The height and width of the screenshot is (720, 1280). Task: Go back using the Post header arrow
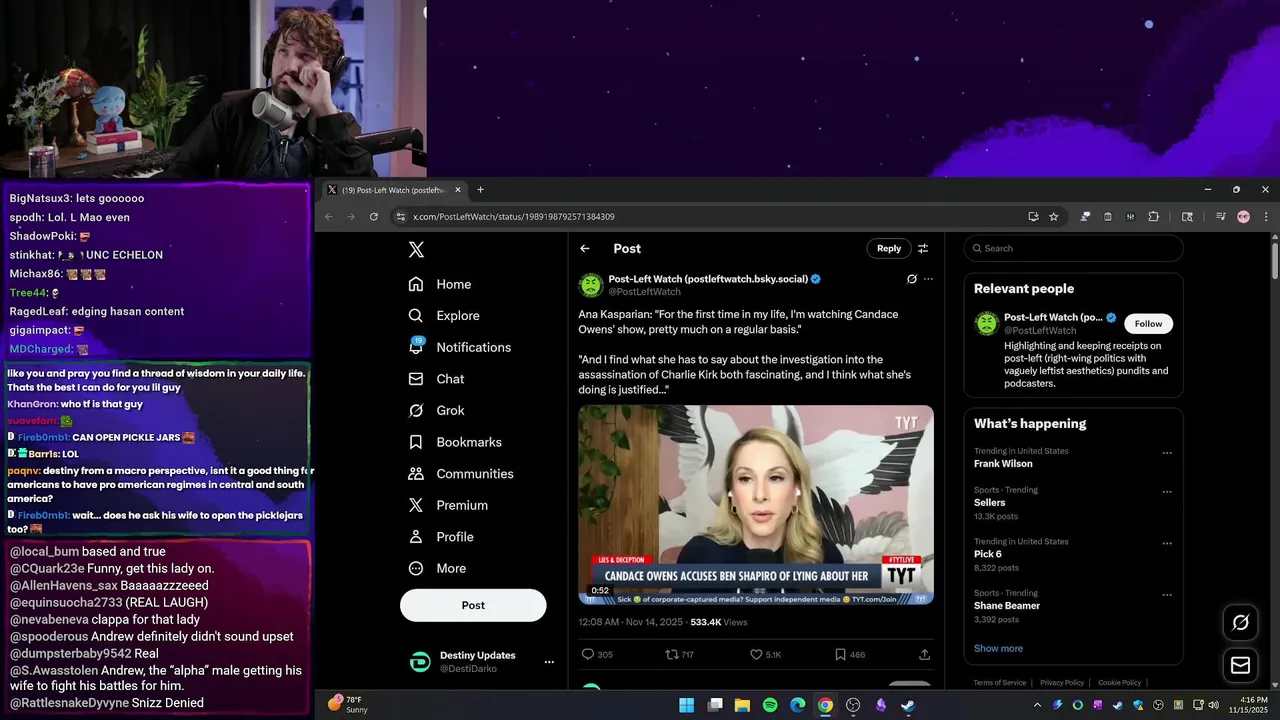coord(585,249)
